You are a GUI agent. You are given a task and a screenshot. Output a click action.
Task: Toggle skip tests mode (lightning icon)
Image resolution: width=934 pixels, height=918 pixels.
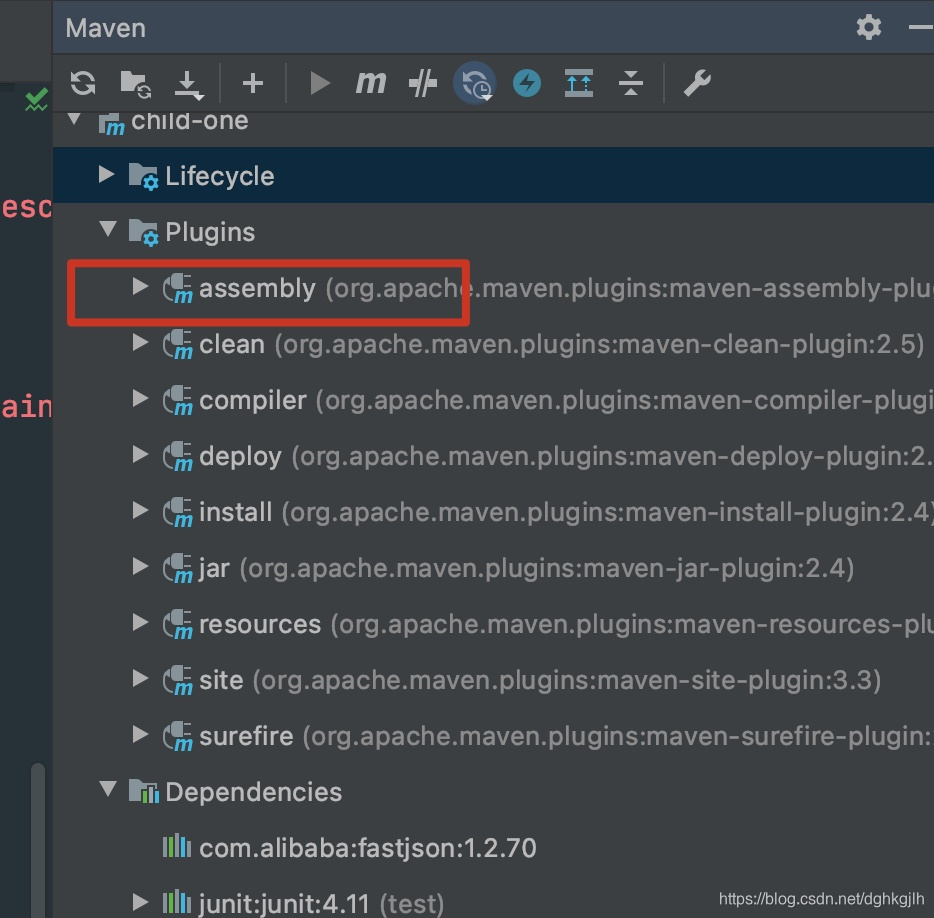[527, 83]
